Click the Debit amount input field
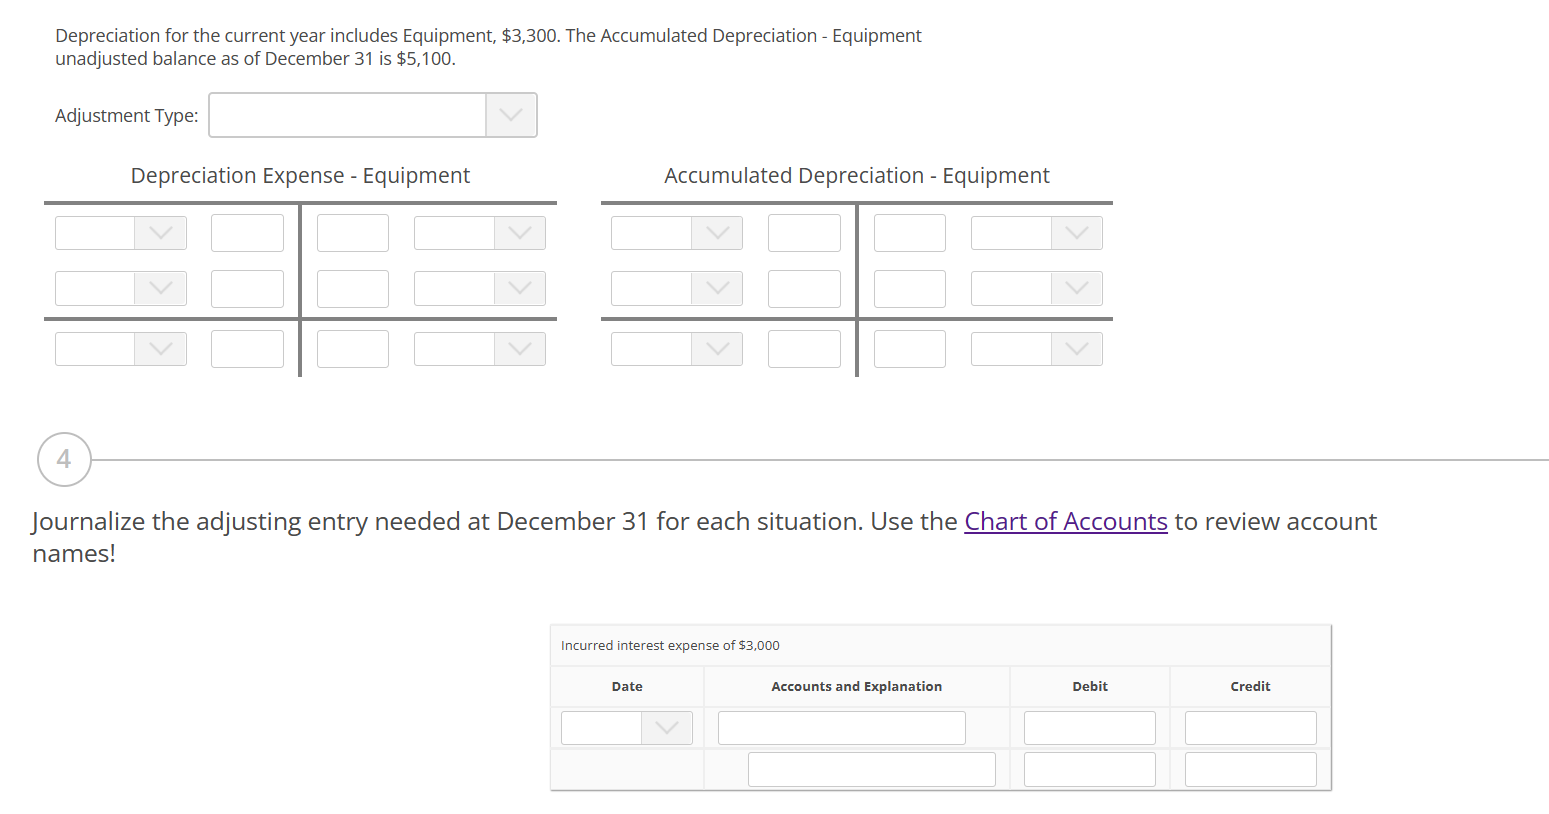 (1089, 727)
